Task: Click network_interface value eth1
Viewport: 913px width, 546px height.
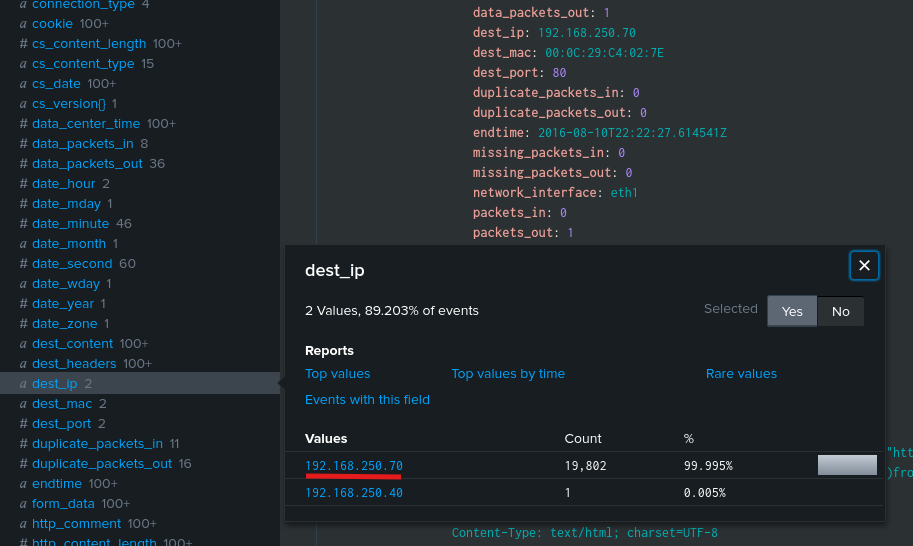Action: coord(624,193)
